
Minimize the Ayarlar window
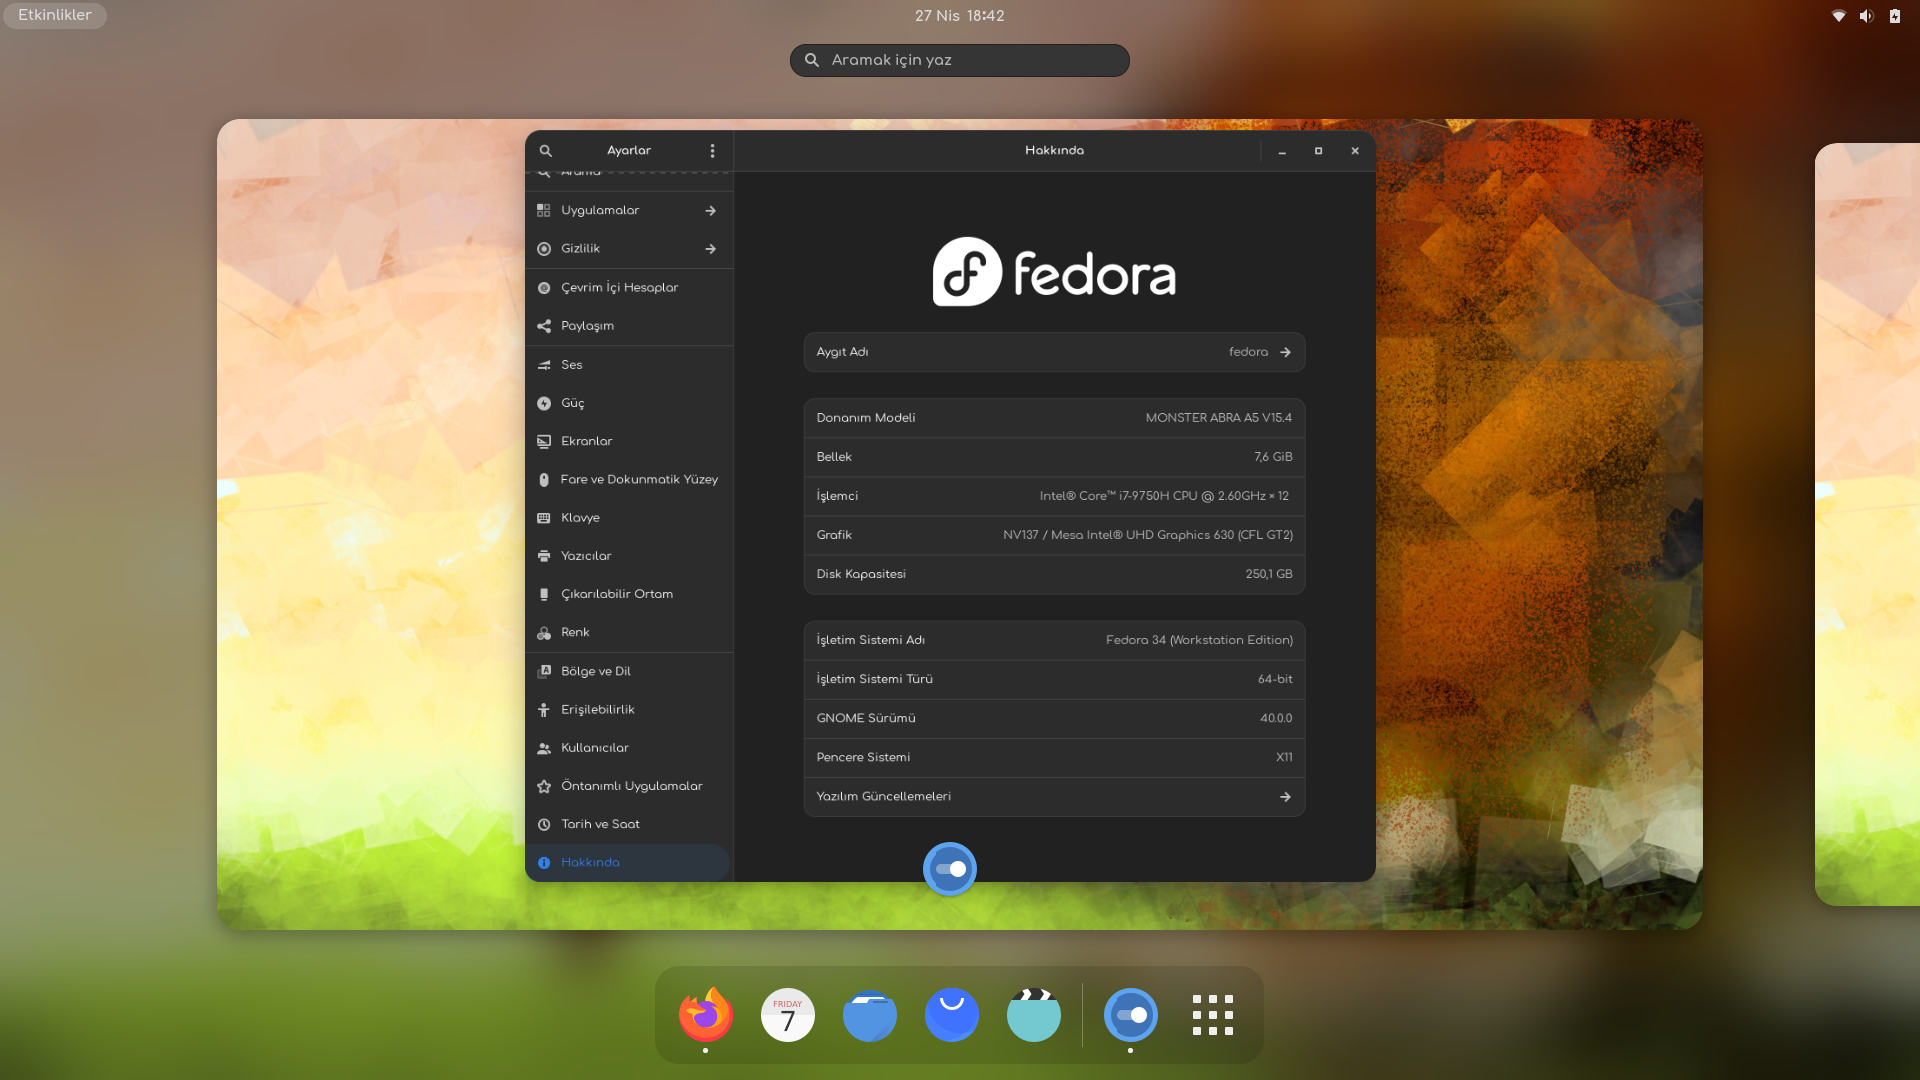click(x=1281, y=151)
